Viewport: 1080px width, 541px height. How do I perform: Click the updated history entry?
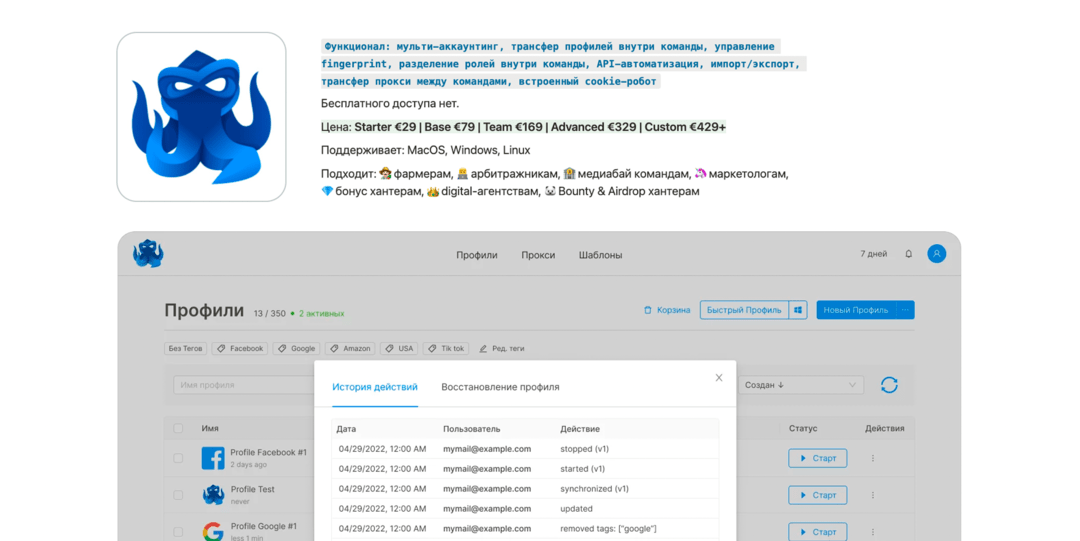pyautogui.click(x=577, y=509)
